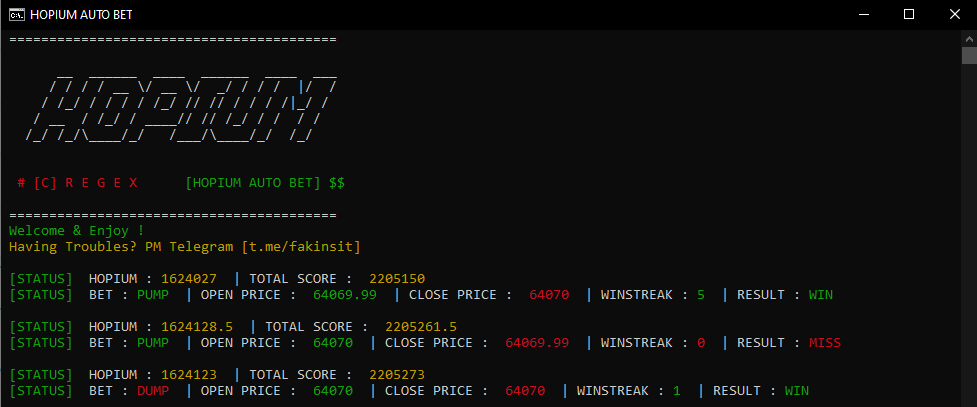Close the HOPIUM AUTO BET window

click(x=954, y=14)
